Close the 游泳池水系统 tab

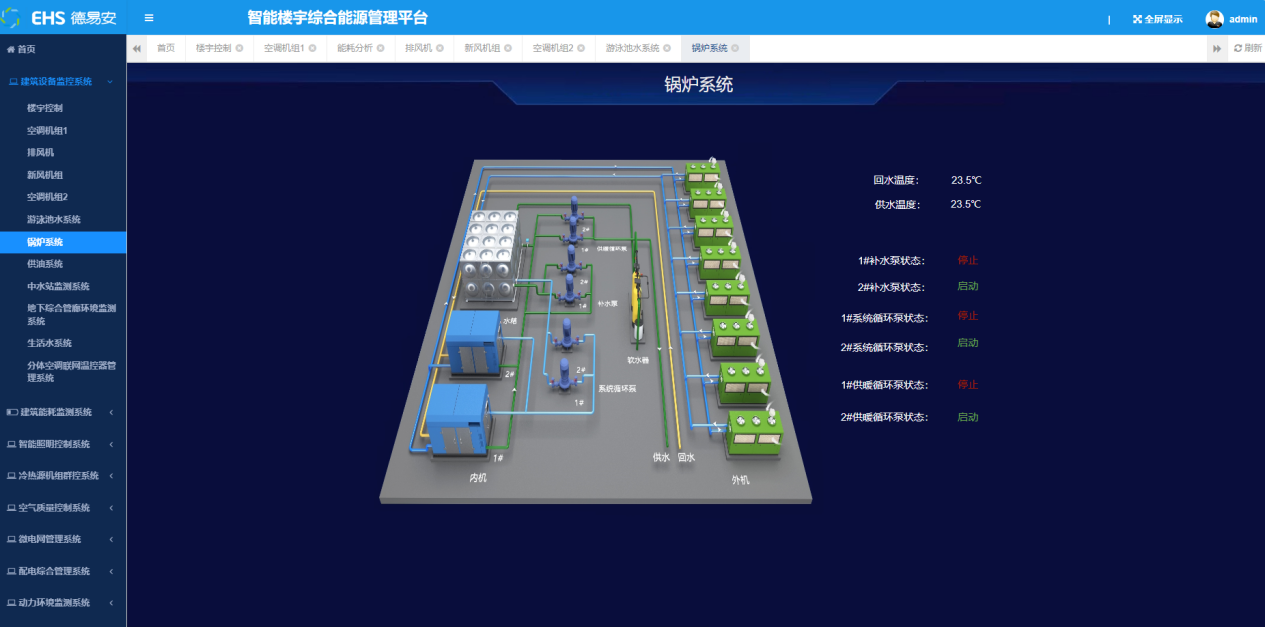[x=667, y=48]
